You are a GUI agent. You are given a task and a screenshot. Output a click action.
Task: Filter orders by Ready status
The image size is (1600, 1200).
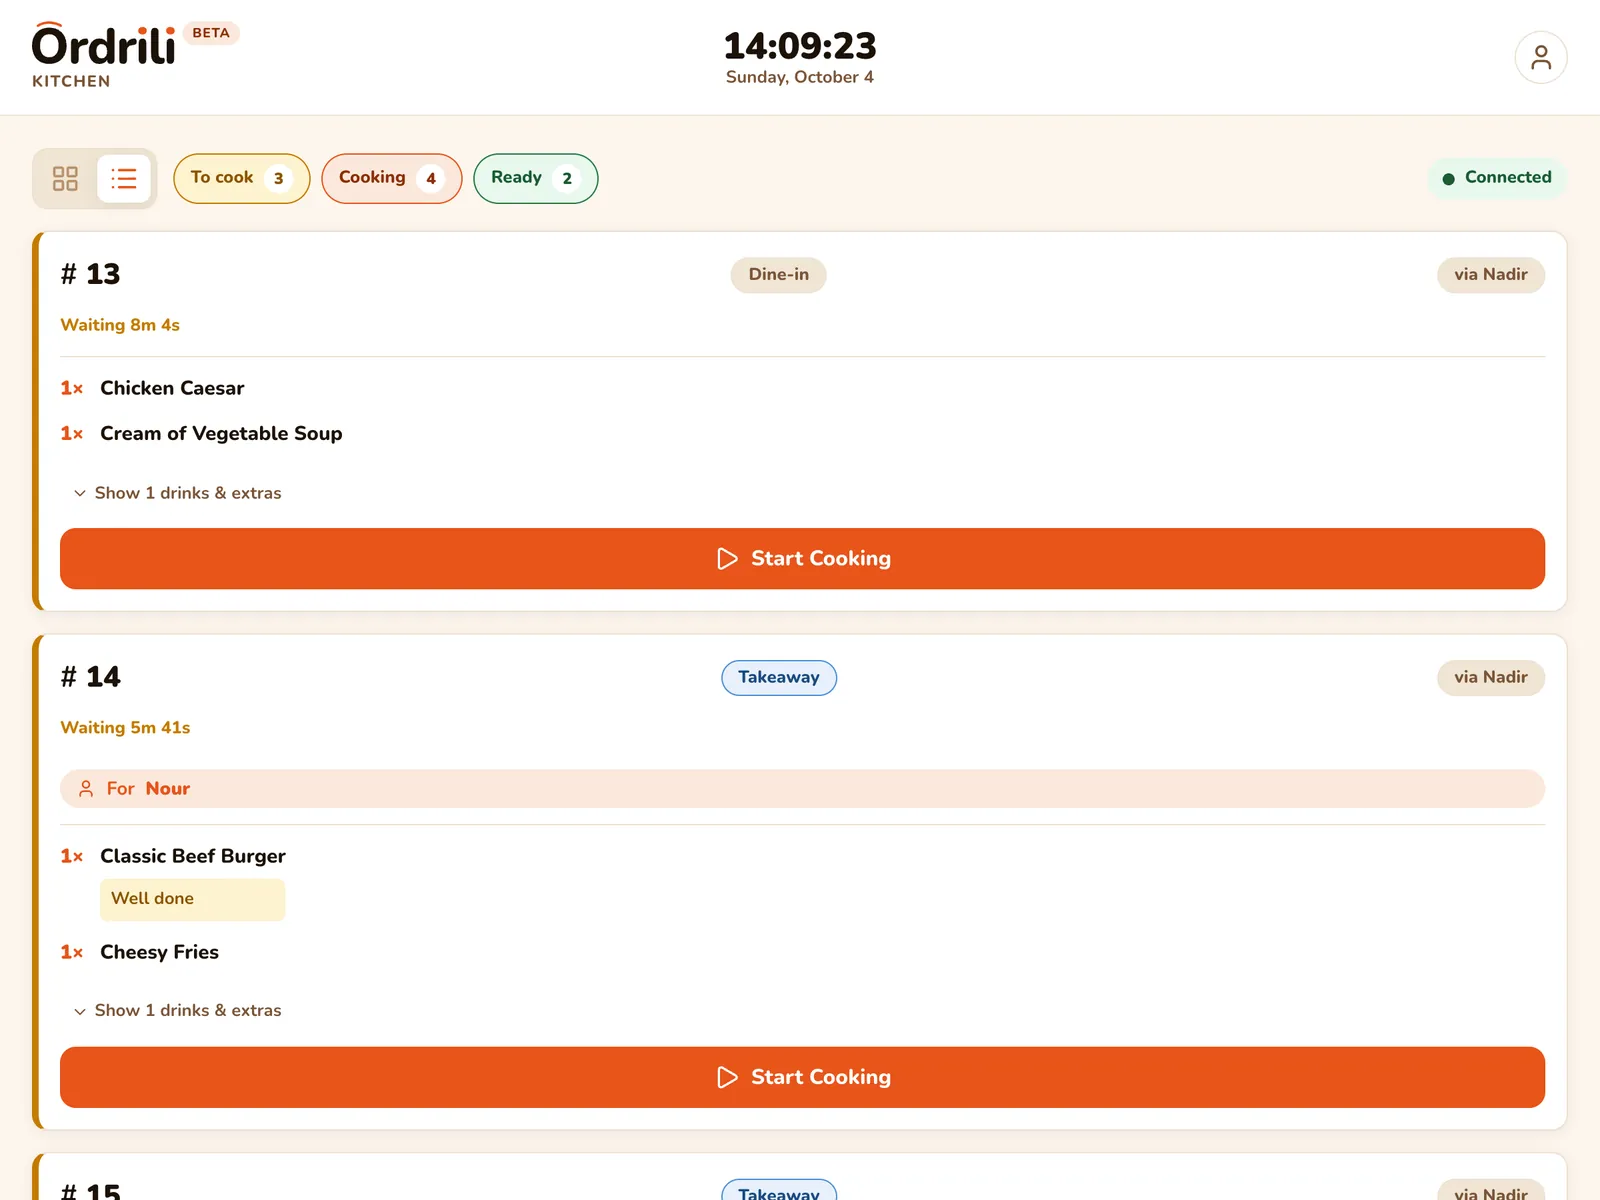click(536, 178)
